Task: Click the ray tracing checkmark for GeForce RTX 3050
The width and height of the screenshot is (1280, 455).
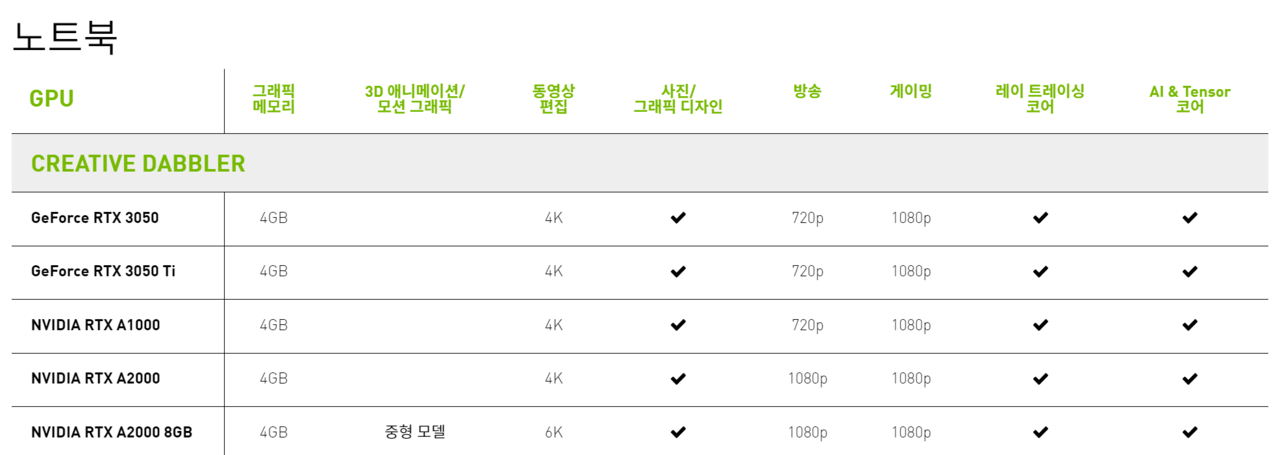Action: click(1040, 218)
